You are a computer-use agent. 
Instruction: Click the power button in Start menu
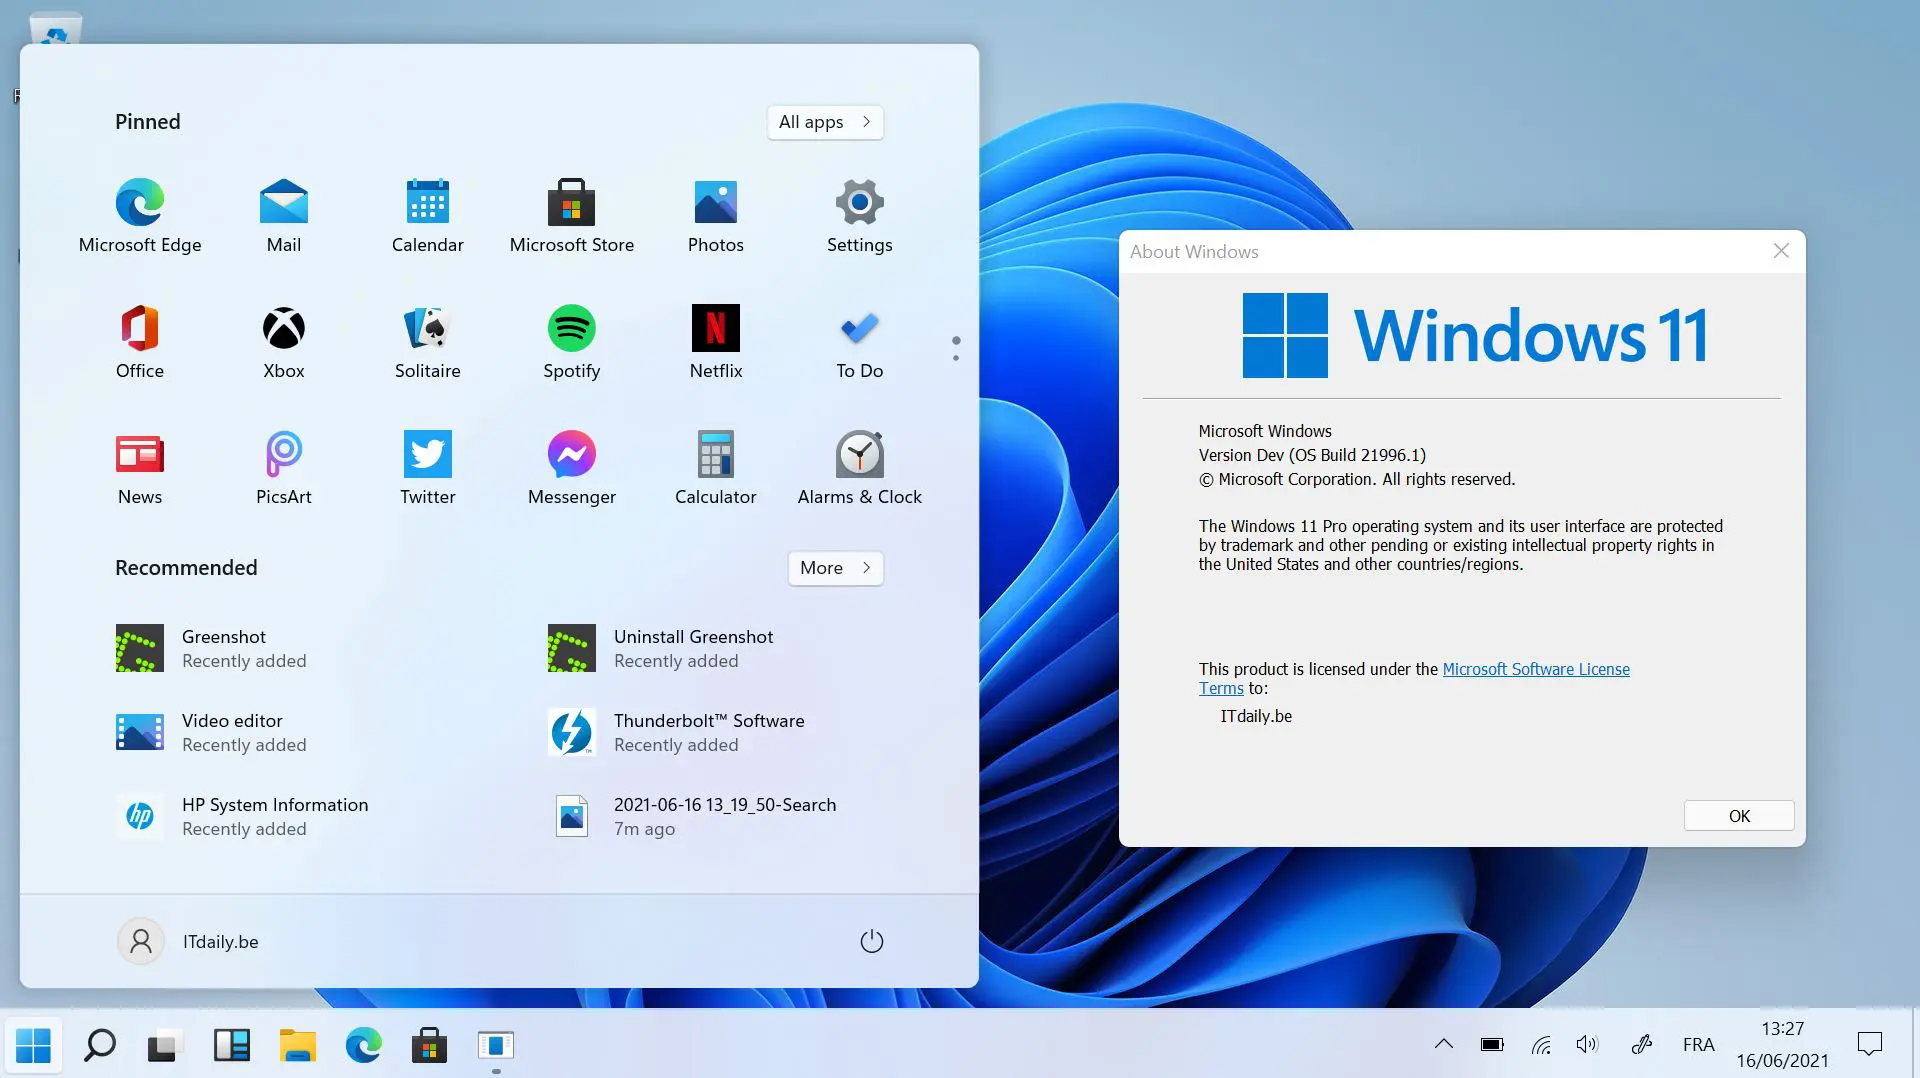pos(872,941)
